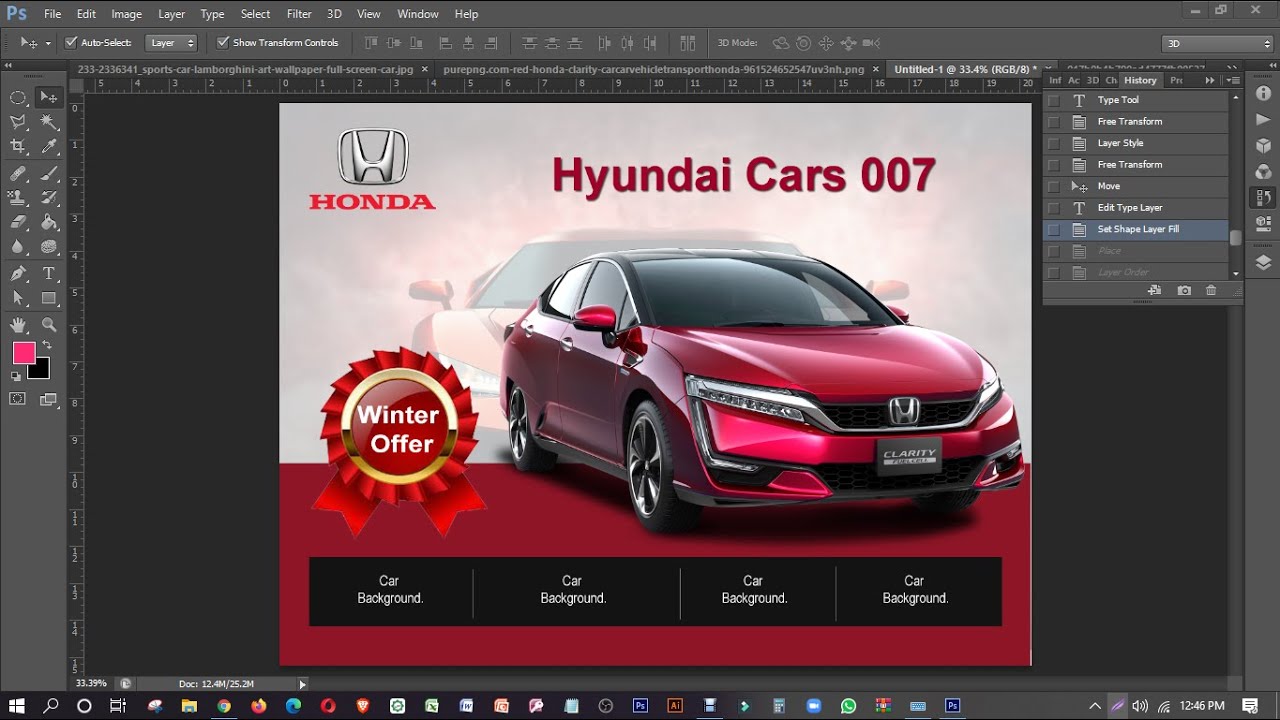Select the Brush tool
The width and height of the screenshot is (1280, 720).
[x=48, y=173]
